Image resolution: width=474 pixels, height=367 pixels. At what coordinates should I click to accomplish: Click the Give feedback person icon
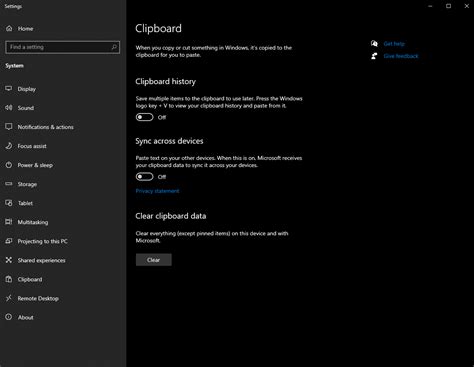(x=374, y=56)
